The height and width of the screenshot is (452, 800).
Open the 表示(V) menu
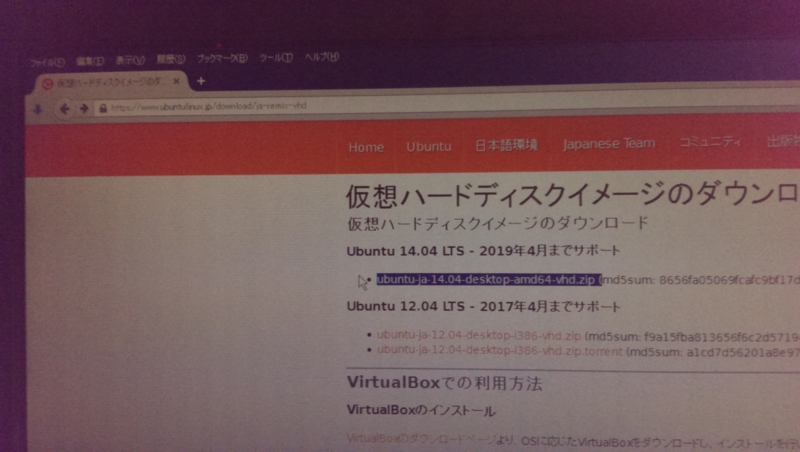pyautogui.click(x=130, y=60)
